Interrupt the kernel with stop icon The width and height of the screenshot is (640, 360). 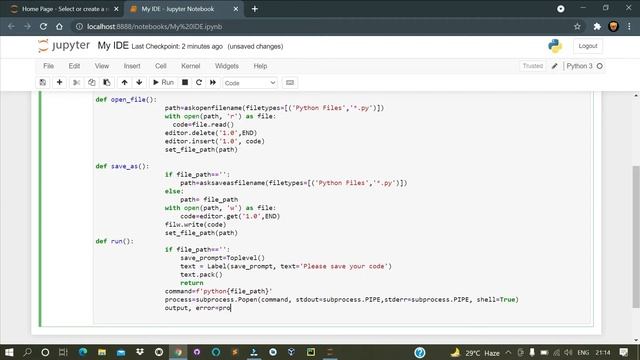(x=185, y=83)
